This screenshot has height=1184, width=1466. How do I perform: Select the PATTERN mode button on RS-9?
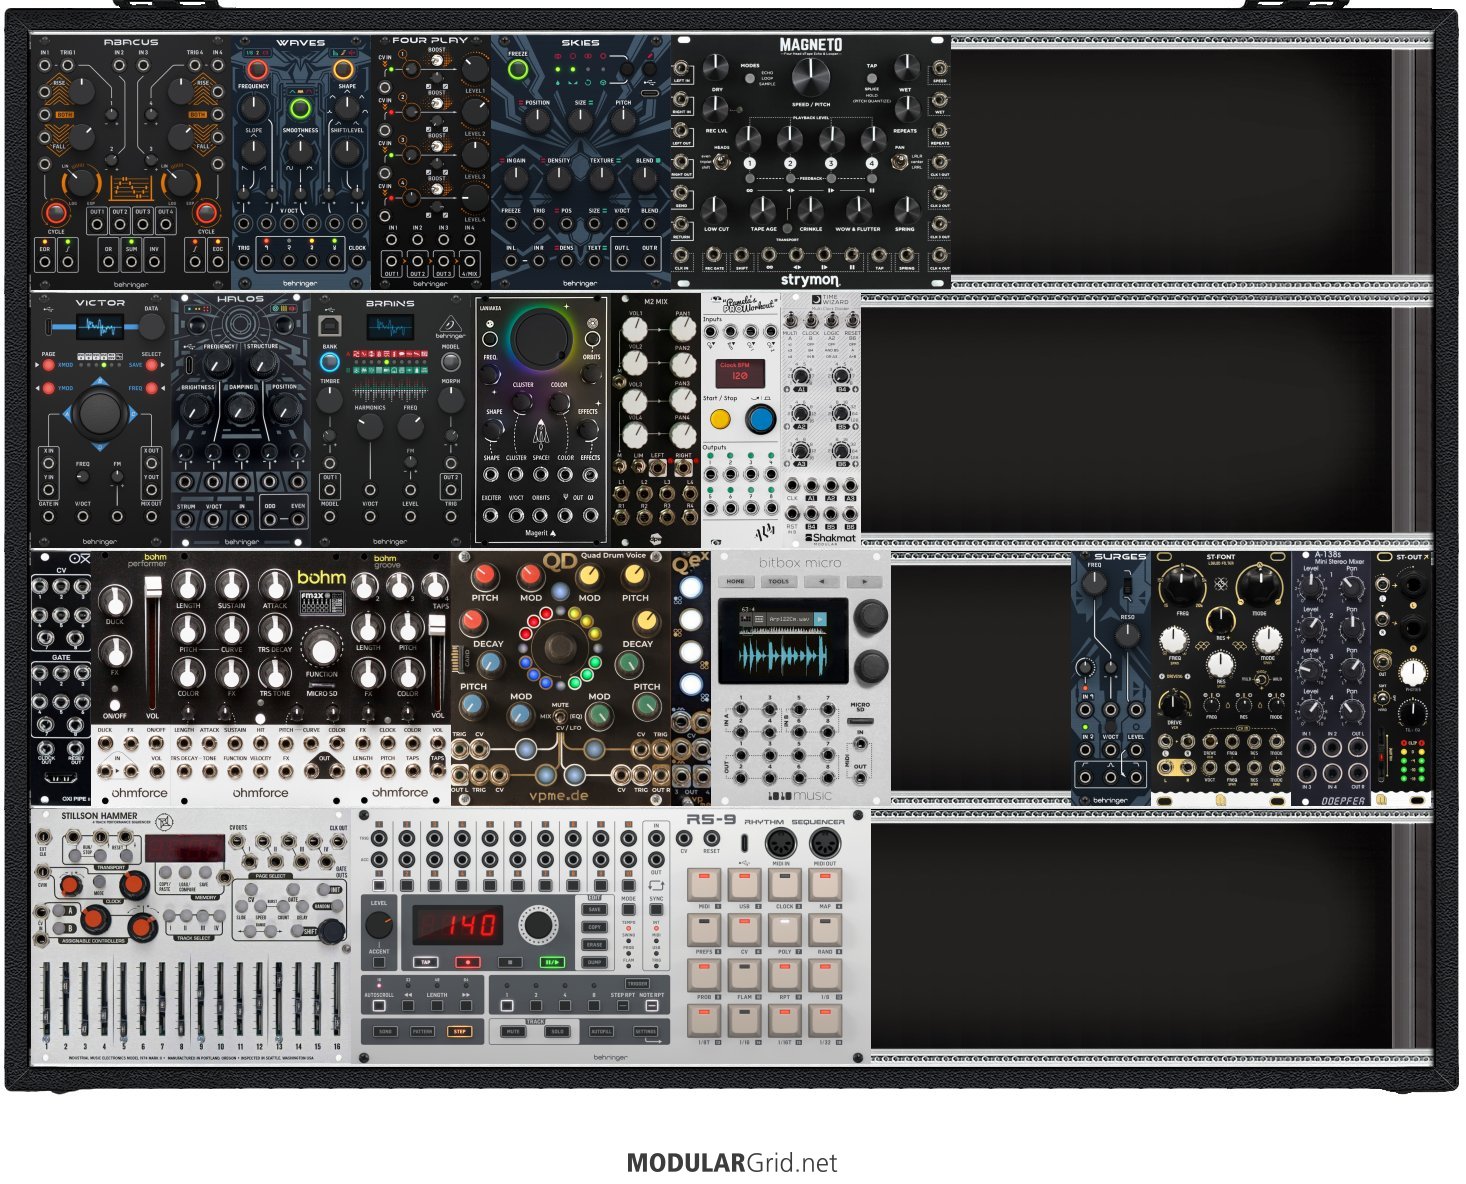422,1031
